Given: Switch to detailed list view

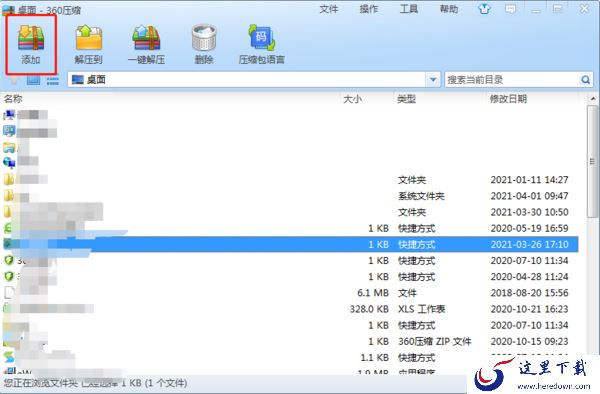Looking at the screenshot, I should [52, 80].
